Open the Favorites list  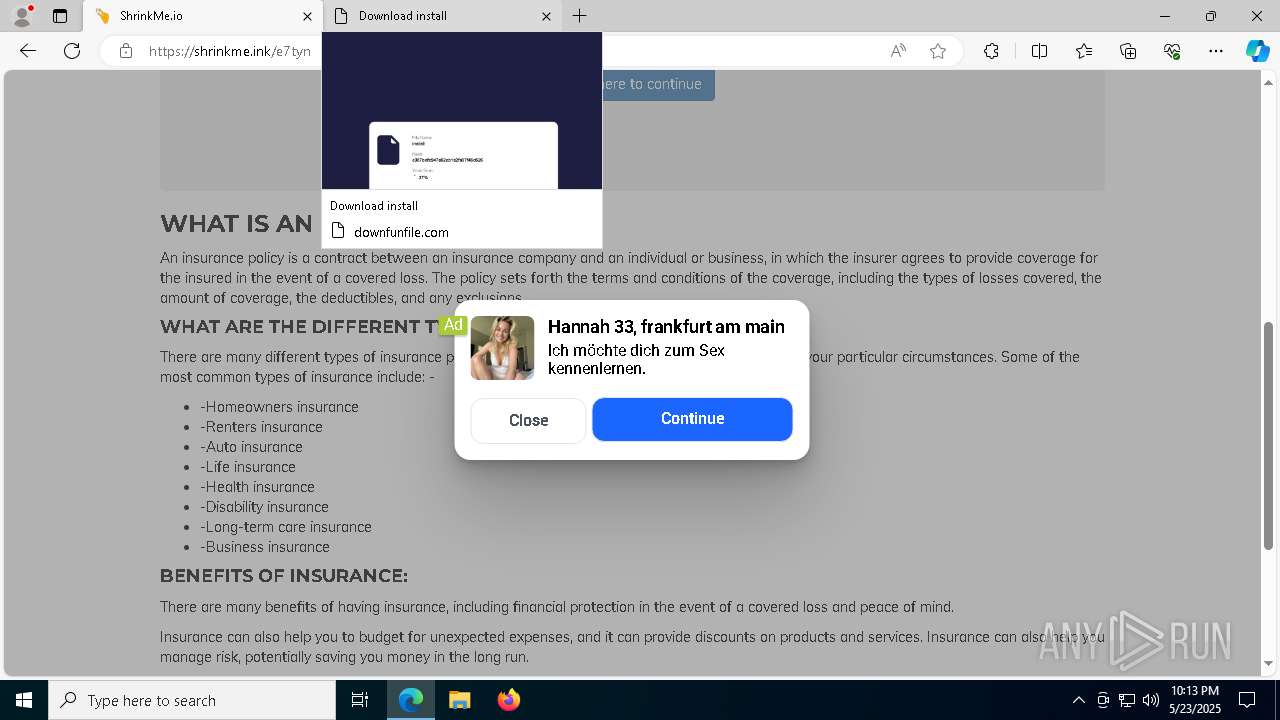tap(1084, 51)
